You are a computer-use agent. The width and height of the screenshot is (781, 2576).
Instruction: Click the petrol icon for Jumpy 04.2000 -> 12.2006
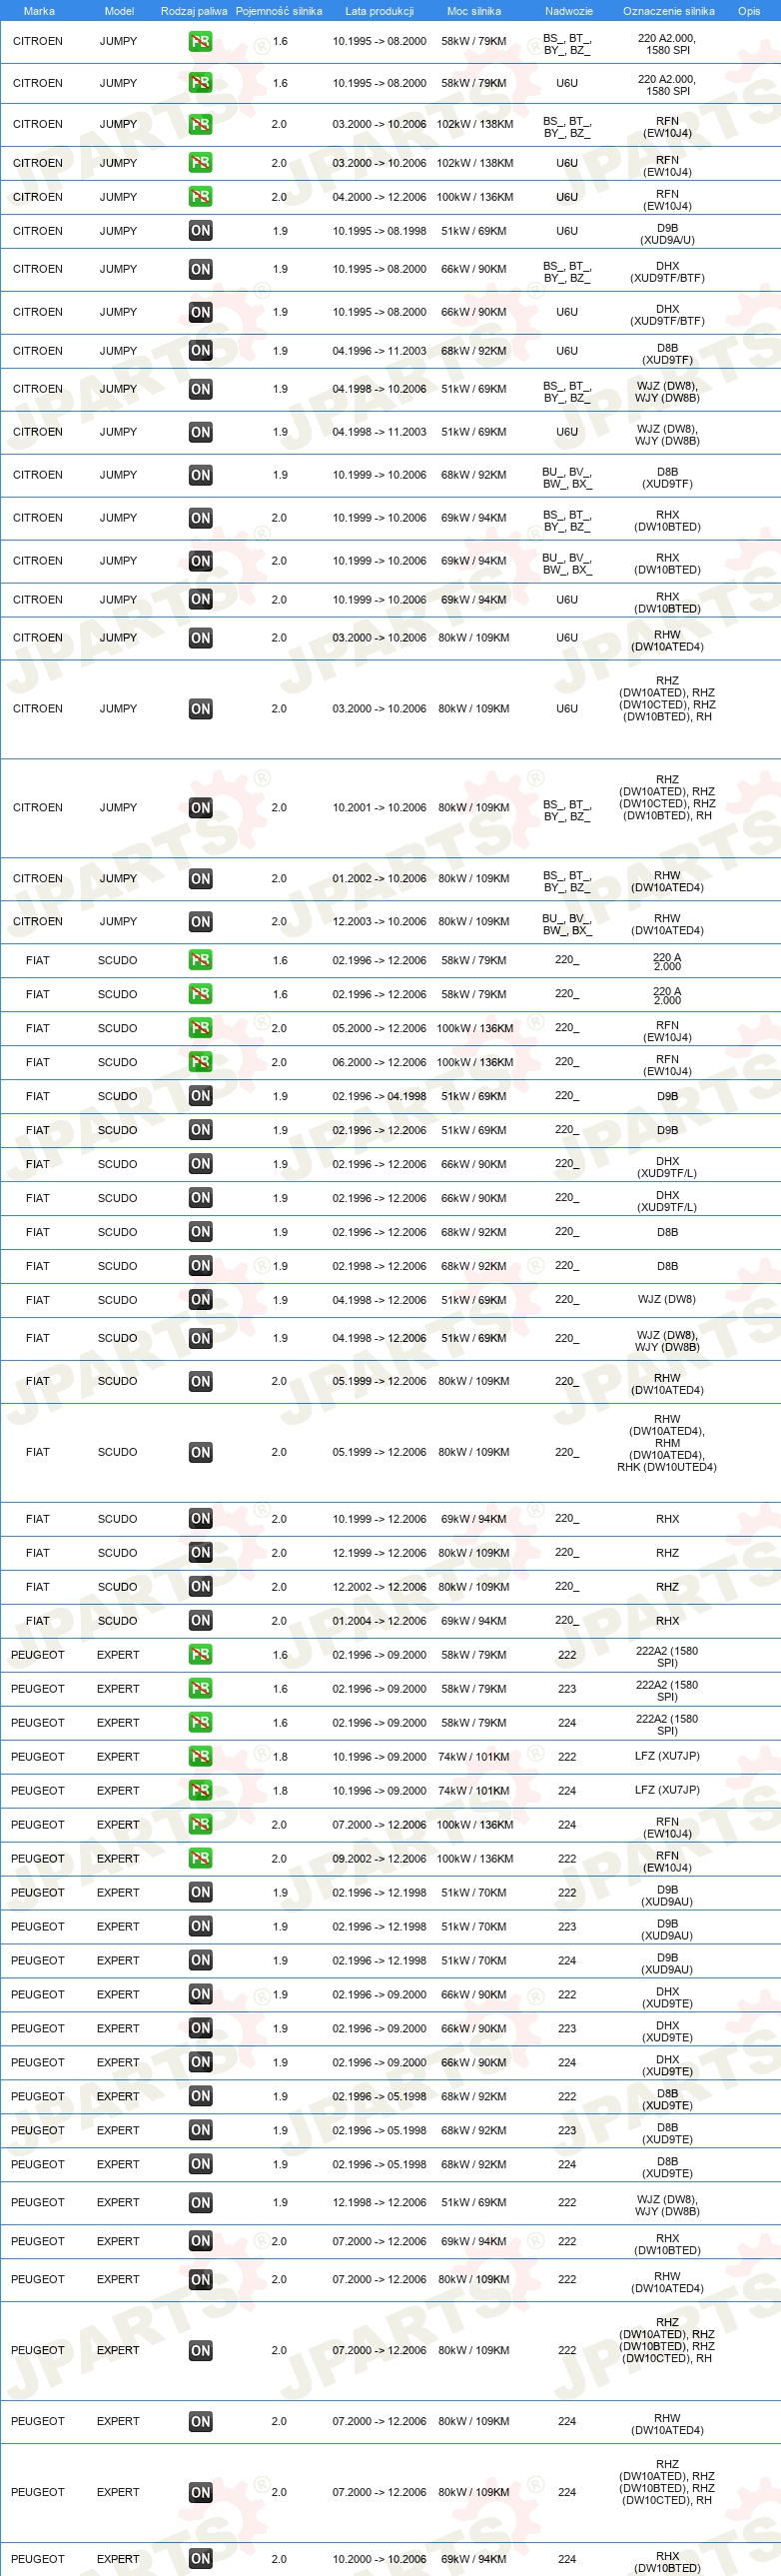click(x=200, y=197)
